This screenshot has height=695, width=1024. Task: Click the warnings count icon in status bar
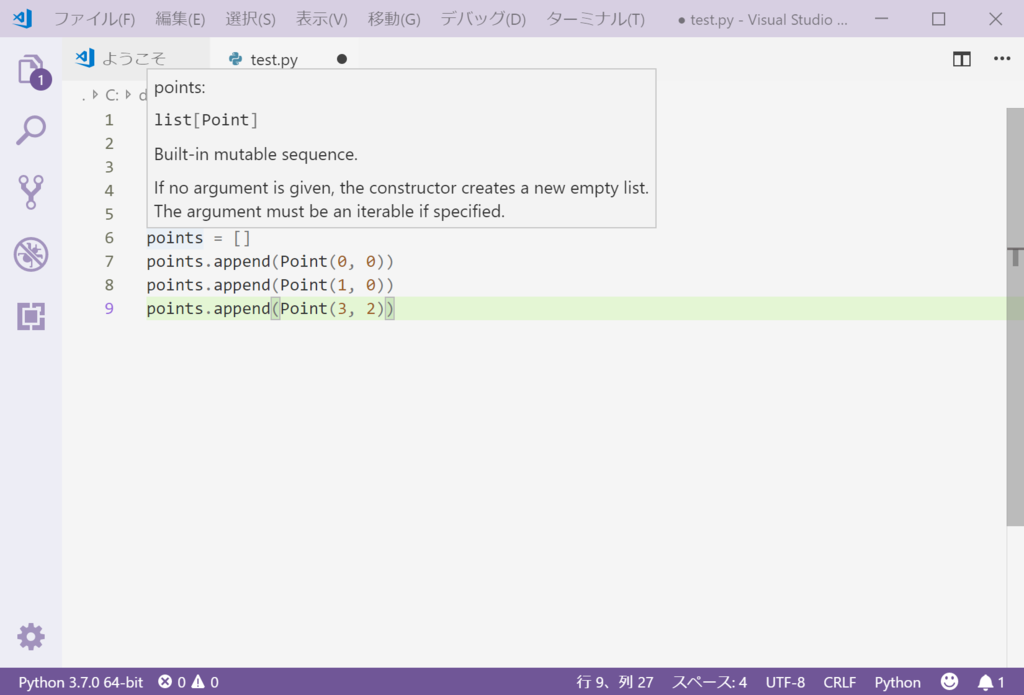click(198, 682)
